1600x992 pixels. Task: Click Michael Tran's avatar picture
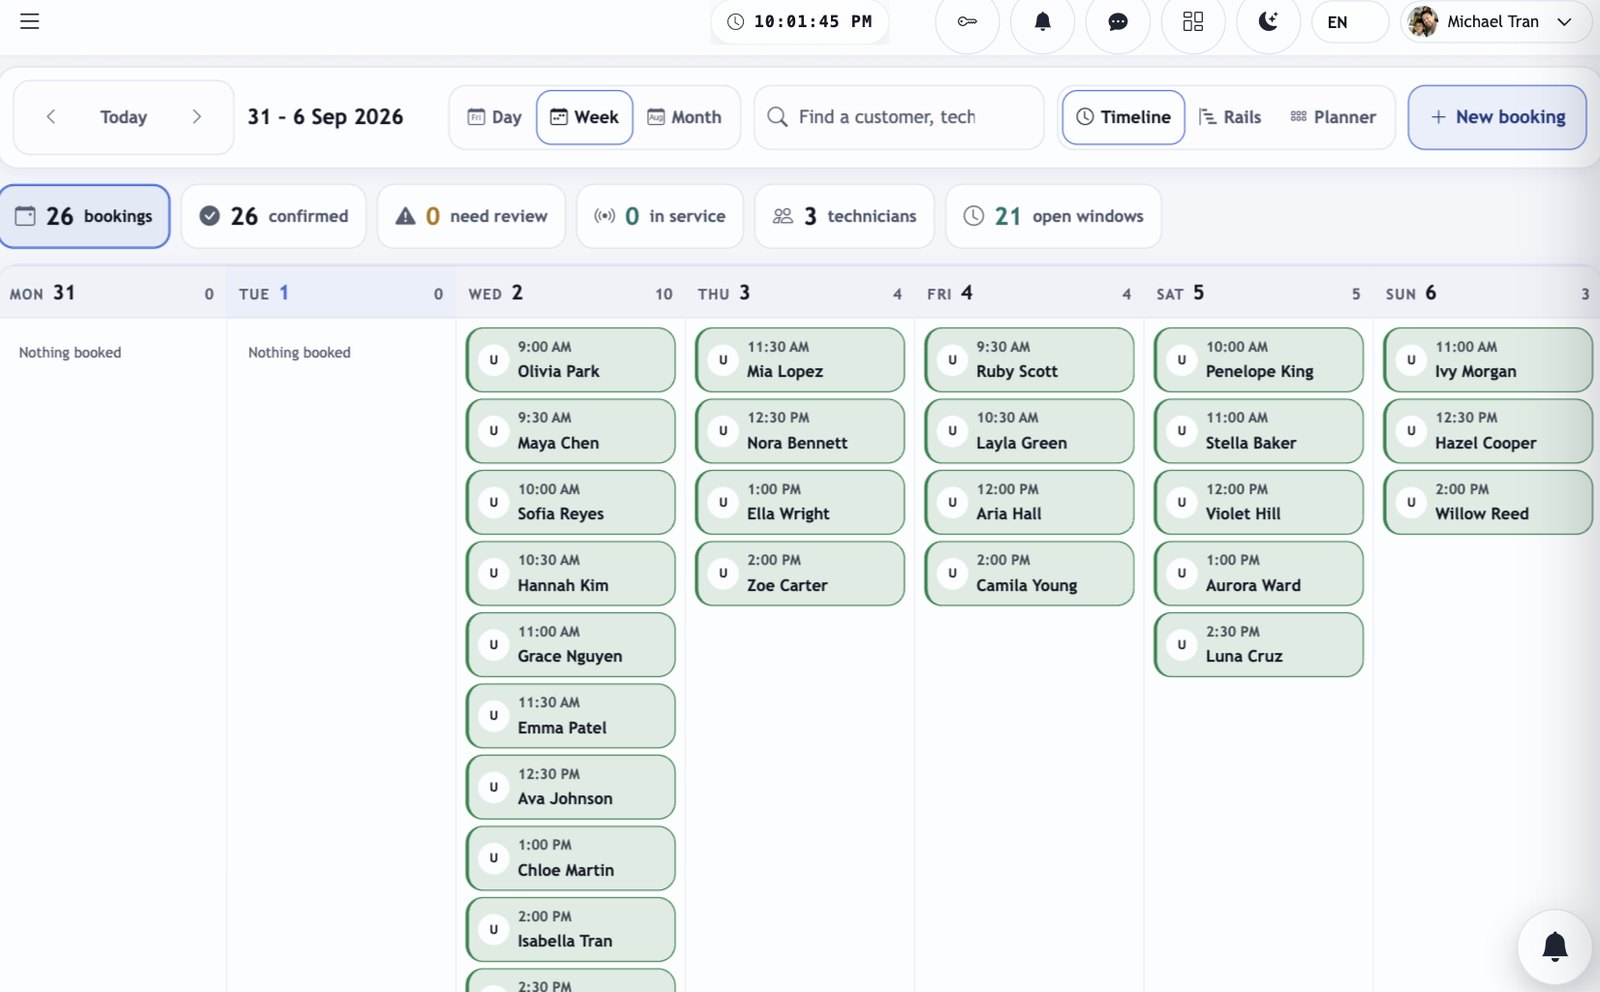[x=1422, y=22]
